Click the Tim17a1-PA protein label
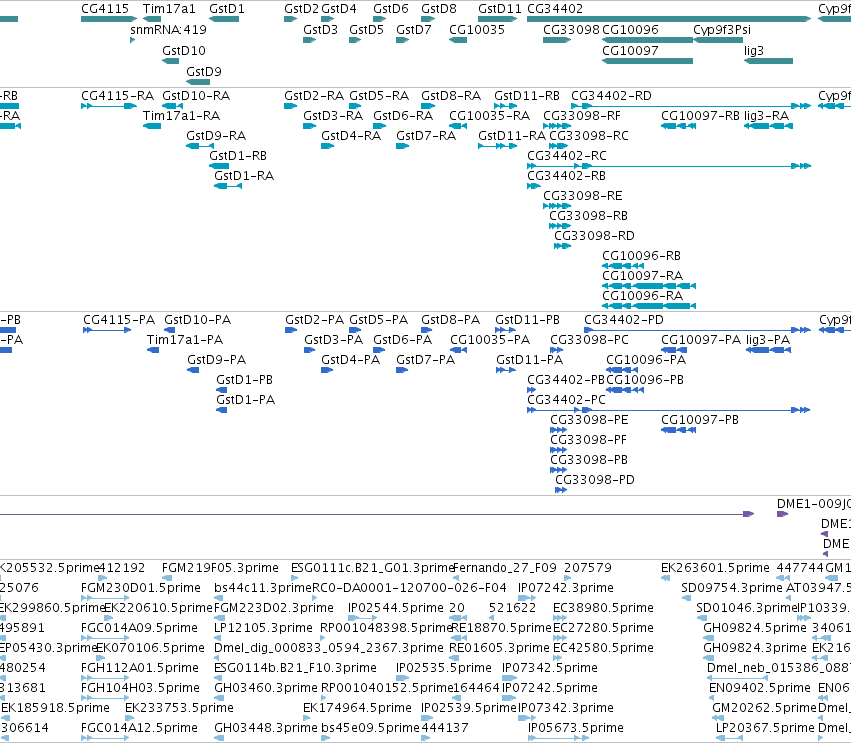The width and height of the screenshot is (851, 743). point(185,340)
